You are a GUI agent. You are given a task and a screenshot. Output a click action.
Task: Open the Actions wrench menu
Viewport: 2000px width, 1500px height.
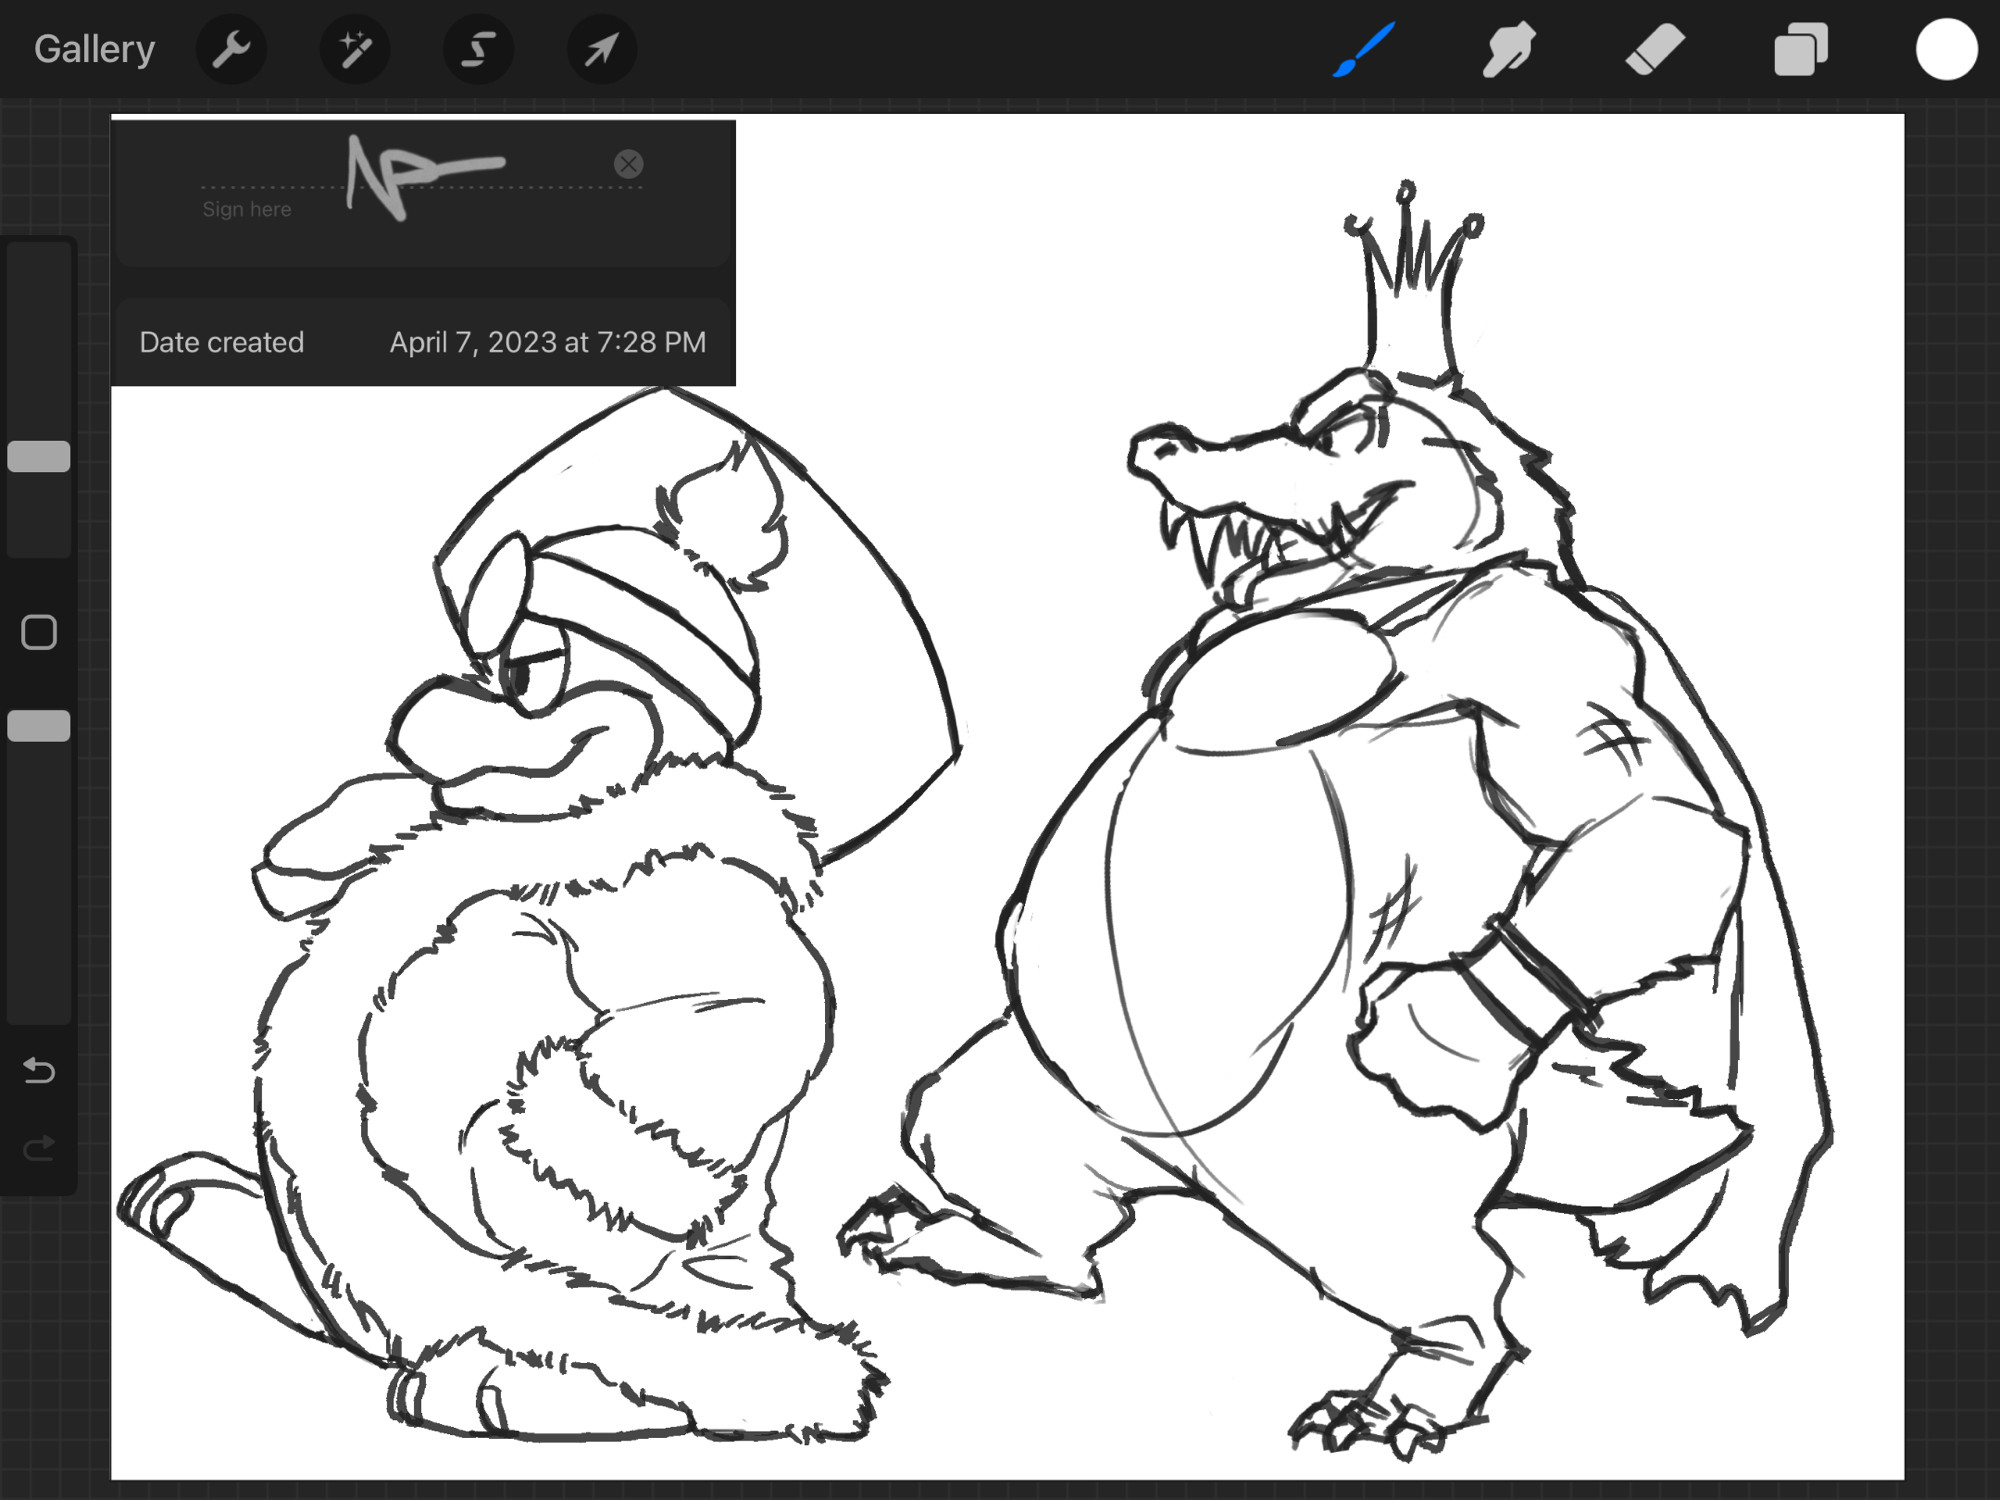[231, 49]
